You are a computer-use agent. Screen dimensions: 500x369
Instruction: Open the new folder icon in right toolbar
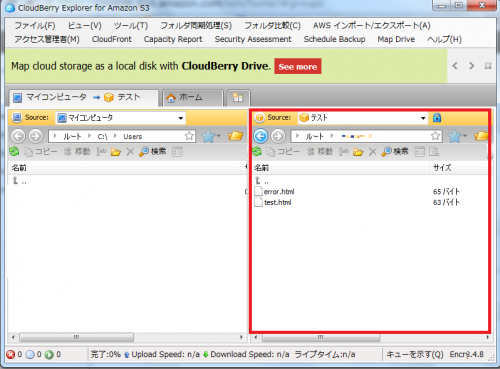pyautogui.click(x=358, y=152)
